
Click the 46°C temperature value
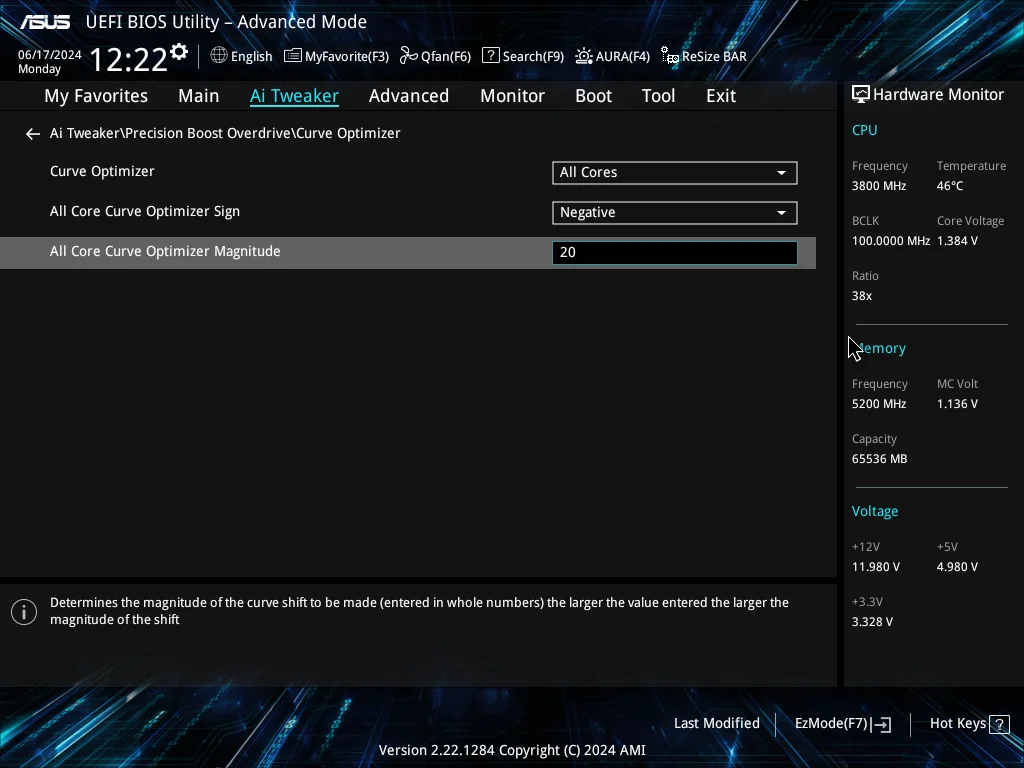point(950,186)
